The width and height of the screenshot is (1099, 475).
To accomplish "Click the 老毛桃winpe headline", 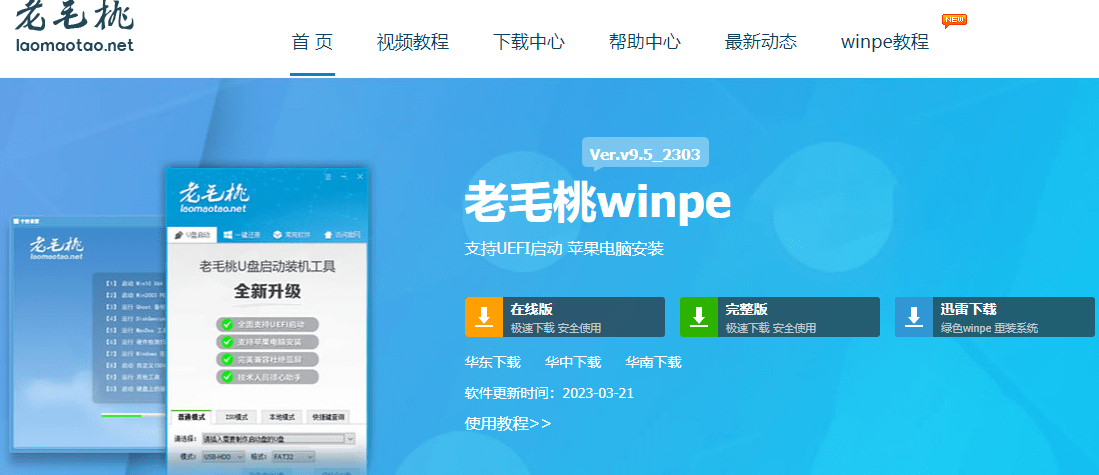I will (x=597, y=202).
